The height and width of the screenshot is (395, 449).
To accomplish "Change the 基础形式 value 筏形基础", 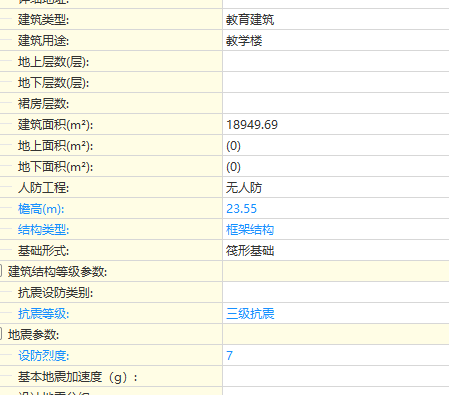I will 336,250.
